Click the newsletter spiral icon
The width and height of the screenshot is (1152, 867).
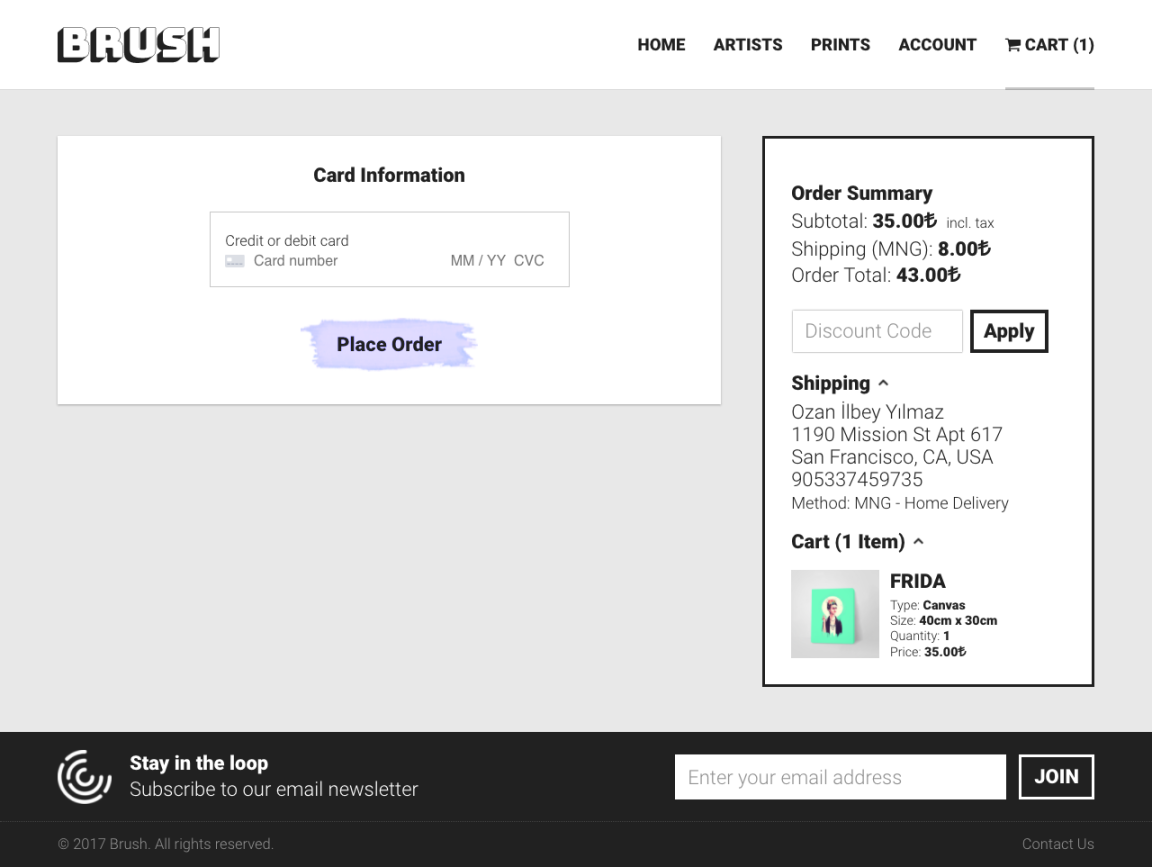point(84,777)
